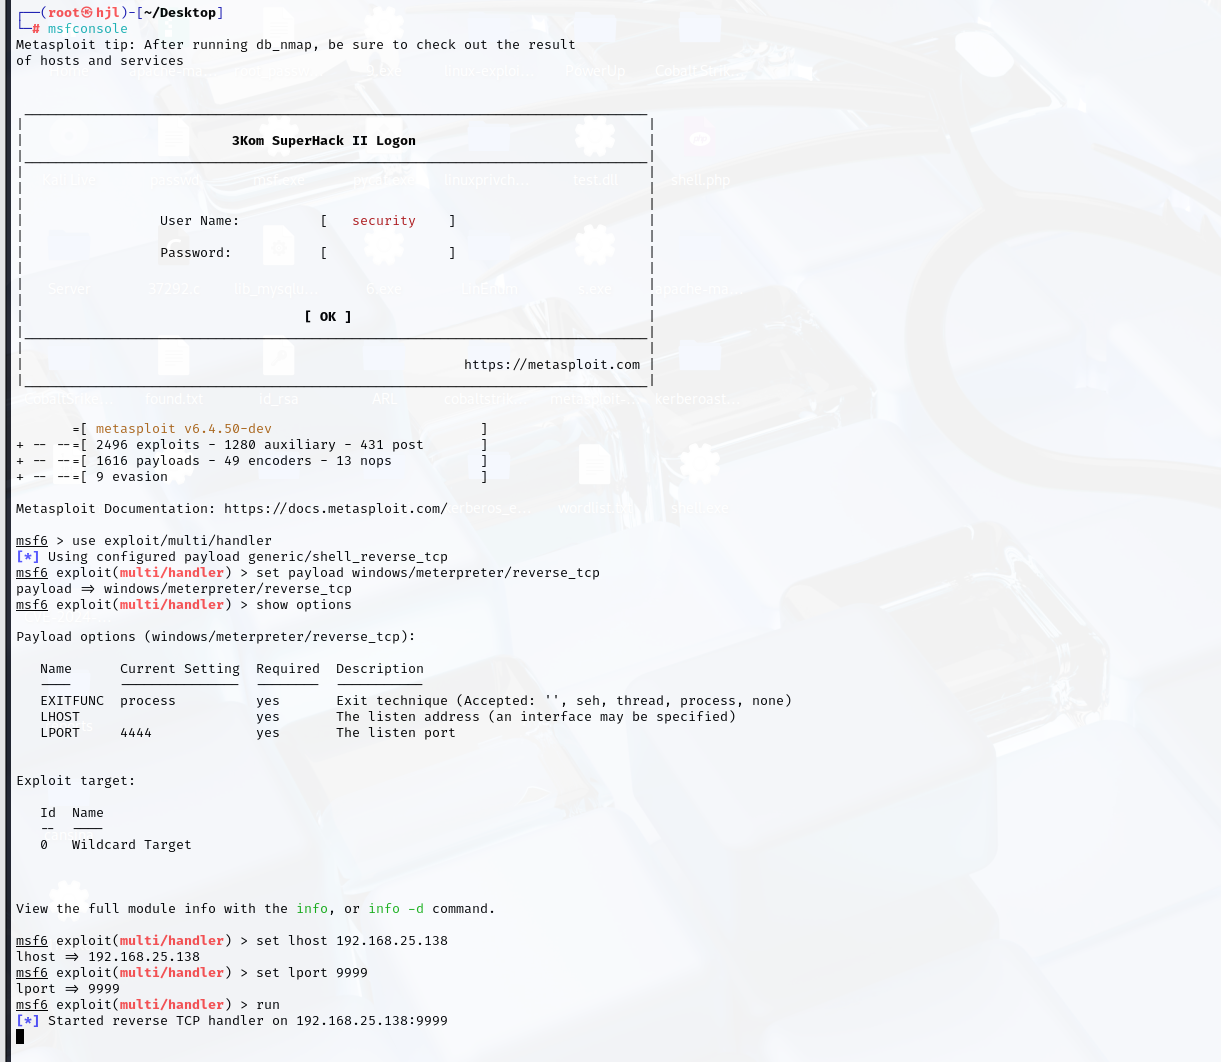Click the LHOST option name in table
Image resolution: width=1221 pixels, height=1062 pixels.
point(60,717)
